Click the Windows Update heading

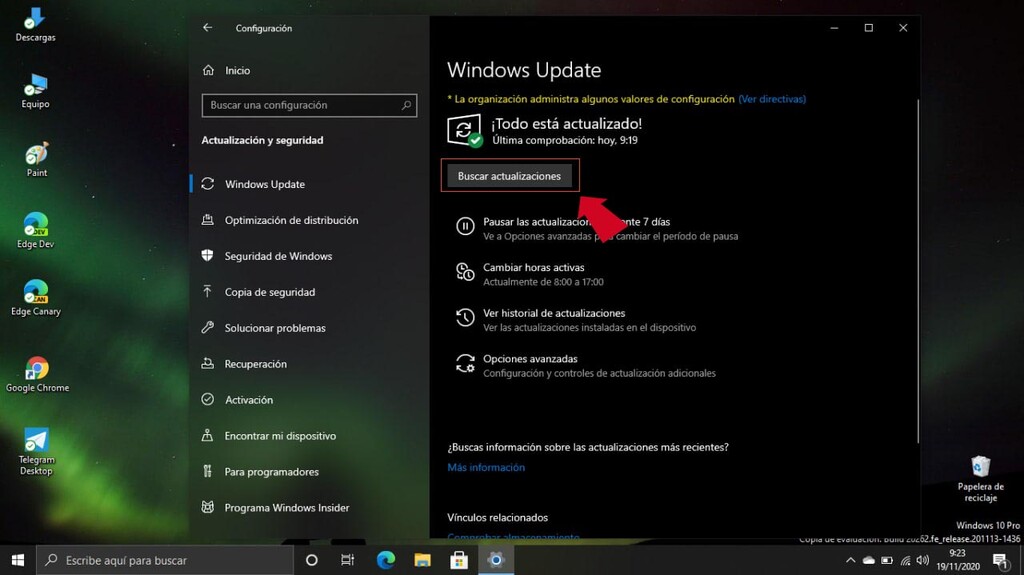pyautogui.click(x=524, y=70)
